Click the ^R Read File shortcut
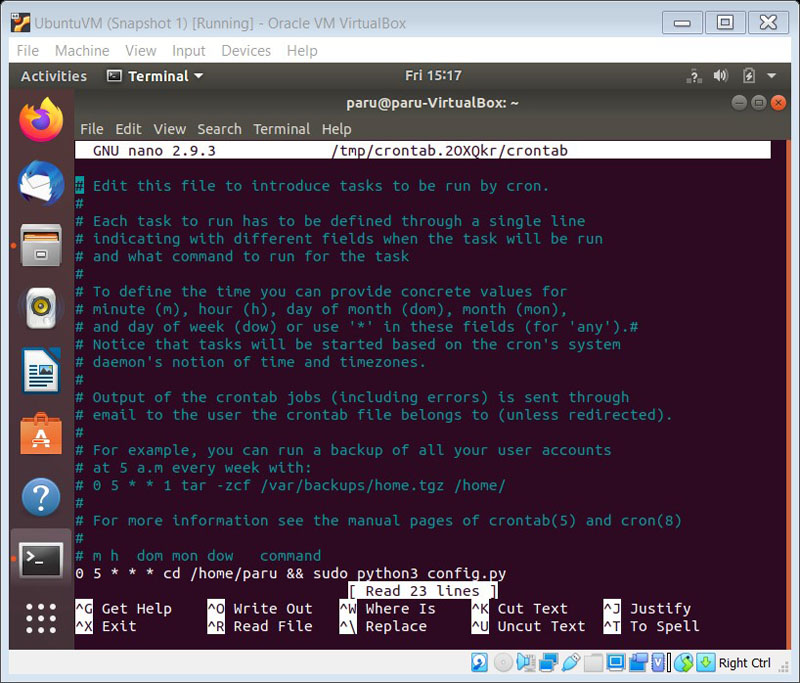 click(x=260, y=626)
